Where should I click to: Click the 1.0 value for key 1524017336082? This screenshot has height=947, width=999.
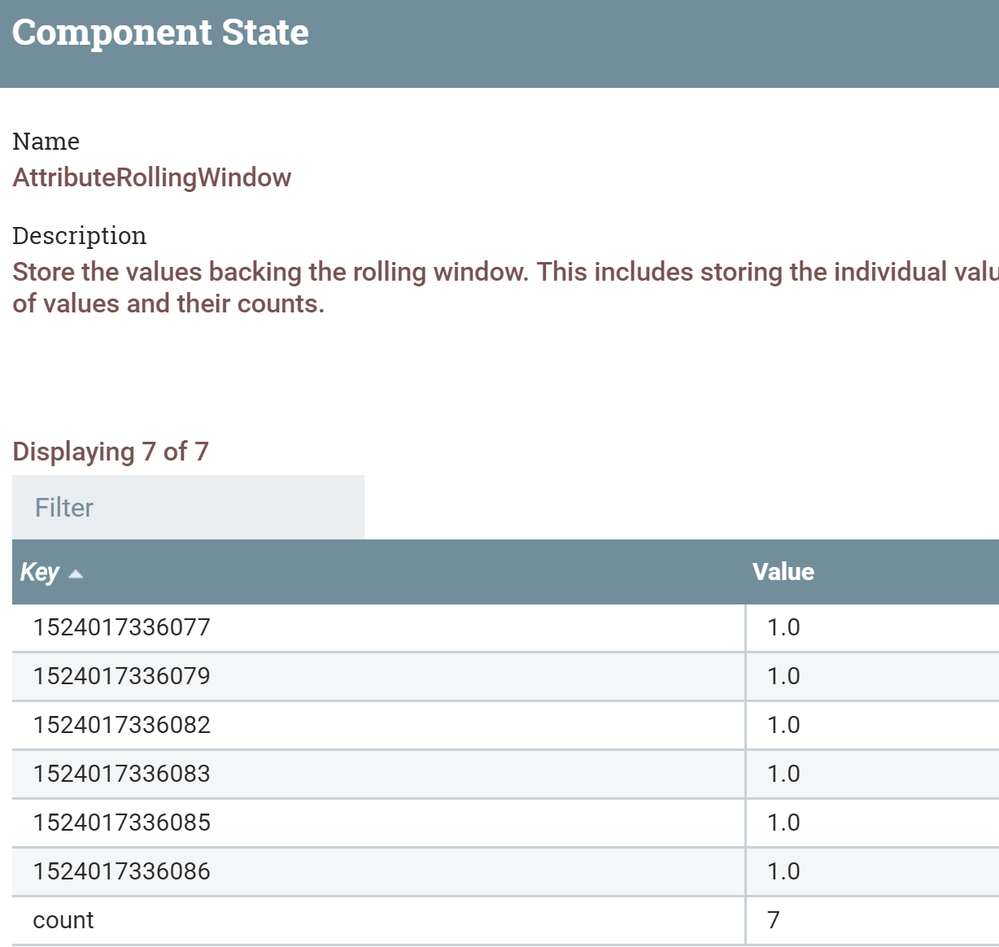pyautogui.click(x=784, y=725)
